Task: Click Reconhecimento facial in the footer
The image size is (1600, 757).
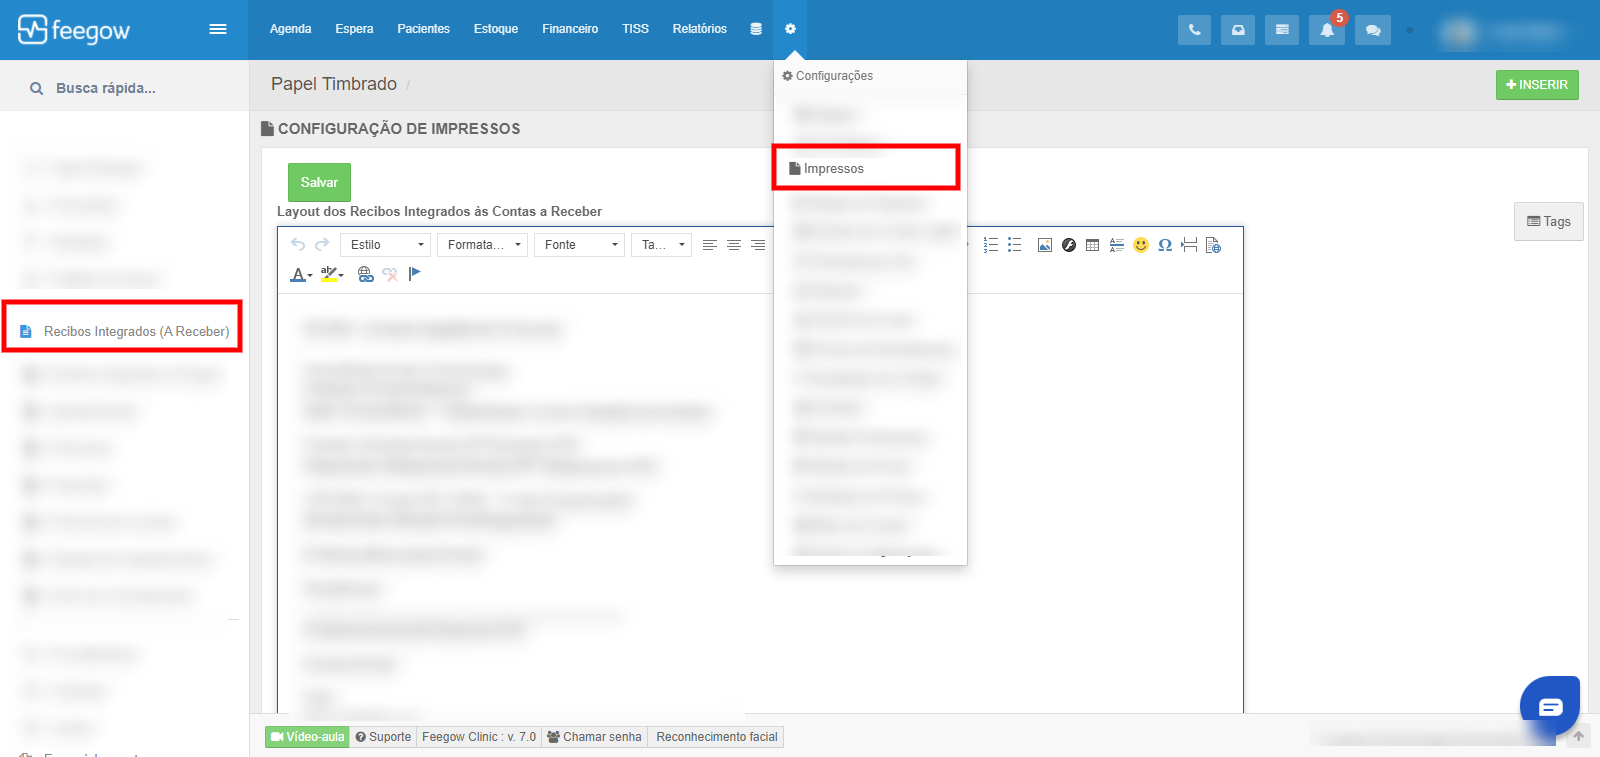Action: tap(716, 737)
